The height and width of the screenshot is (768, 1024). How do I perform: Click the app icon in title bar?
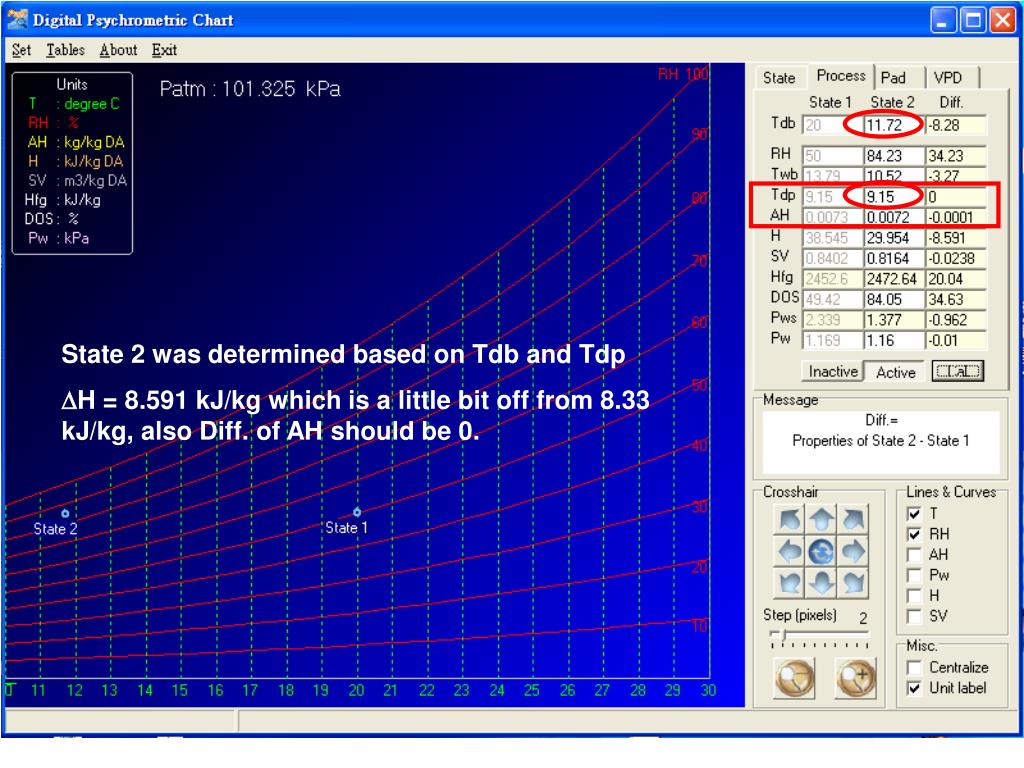coord(18,20)
